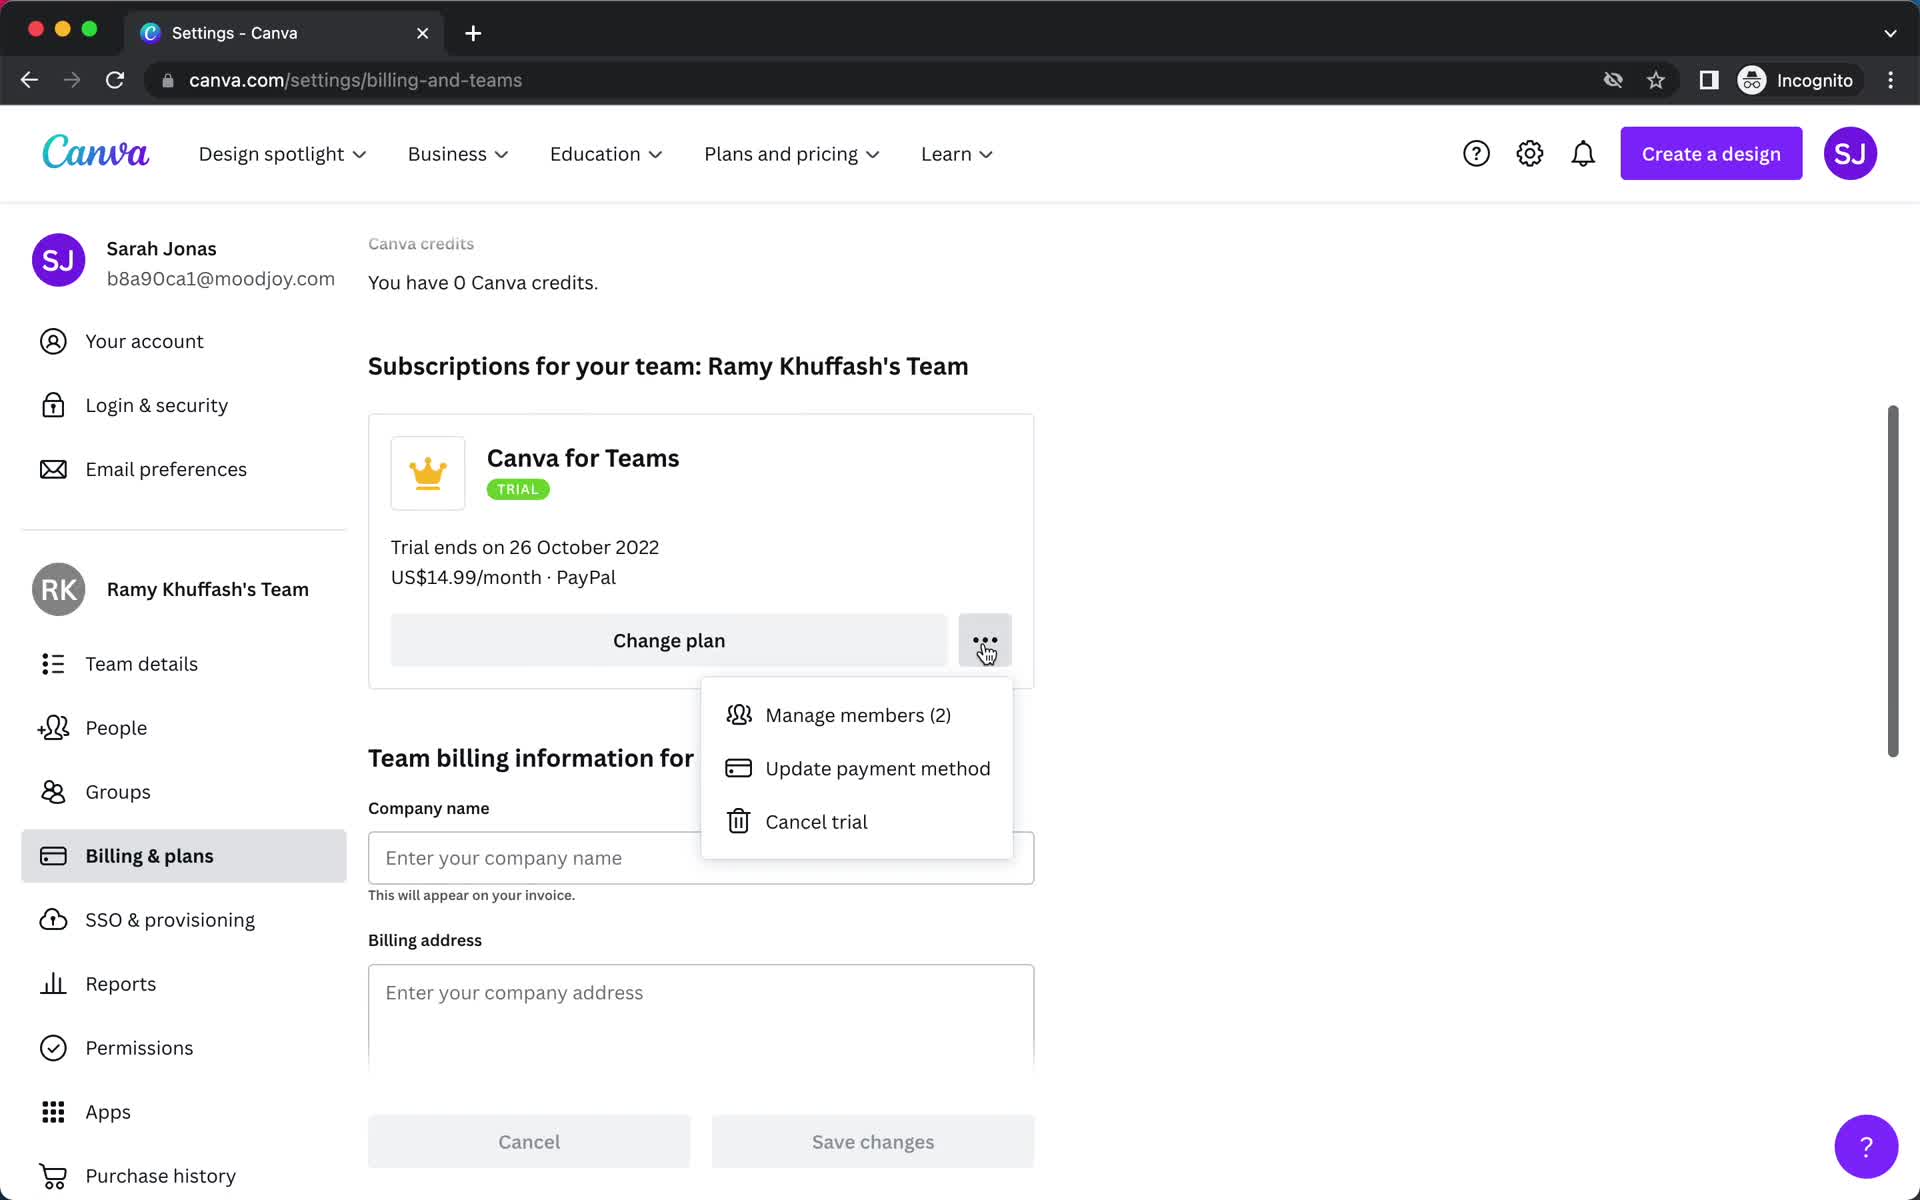Expand the Education dropdown menu
This screenshot has height=1200, width=1920.
[x=606, y=154]
